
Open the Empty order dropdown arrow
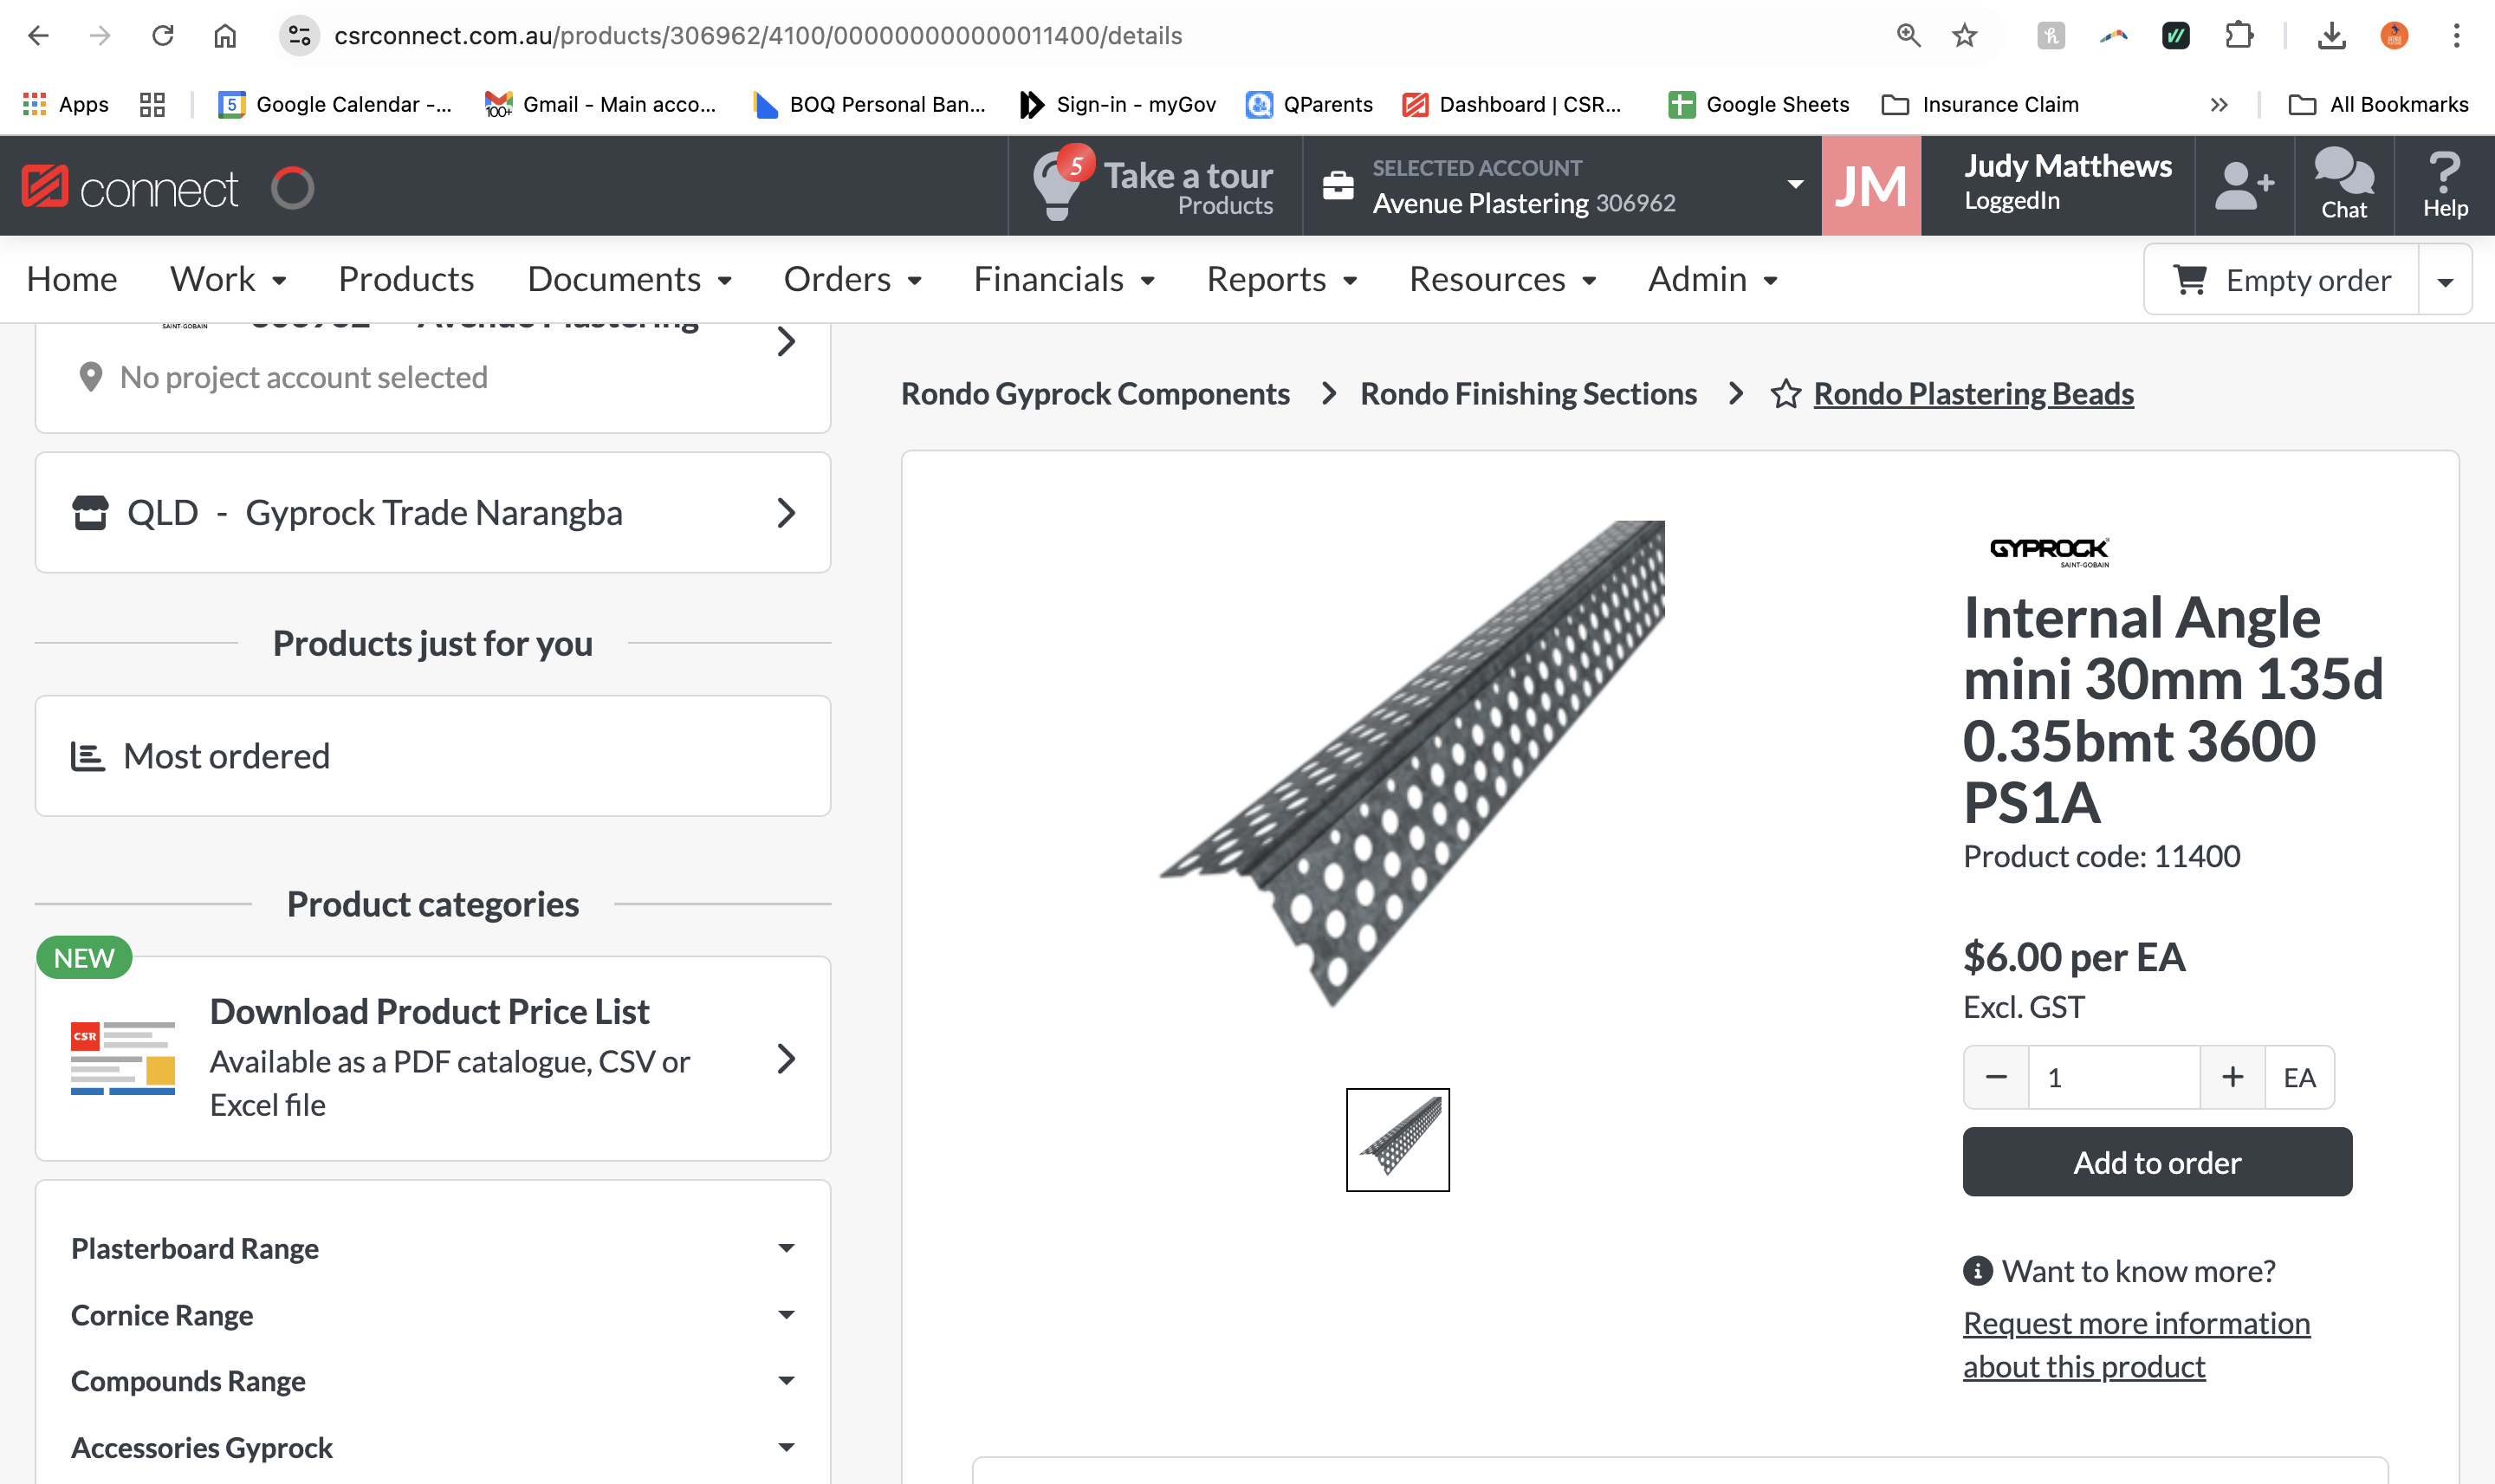pyautogui.click(x=2445, y=281)
